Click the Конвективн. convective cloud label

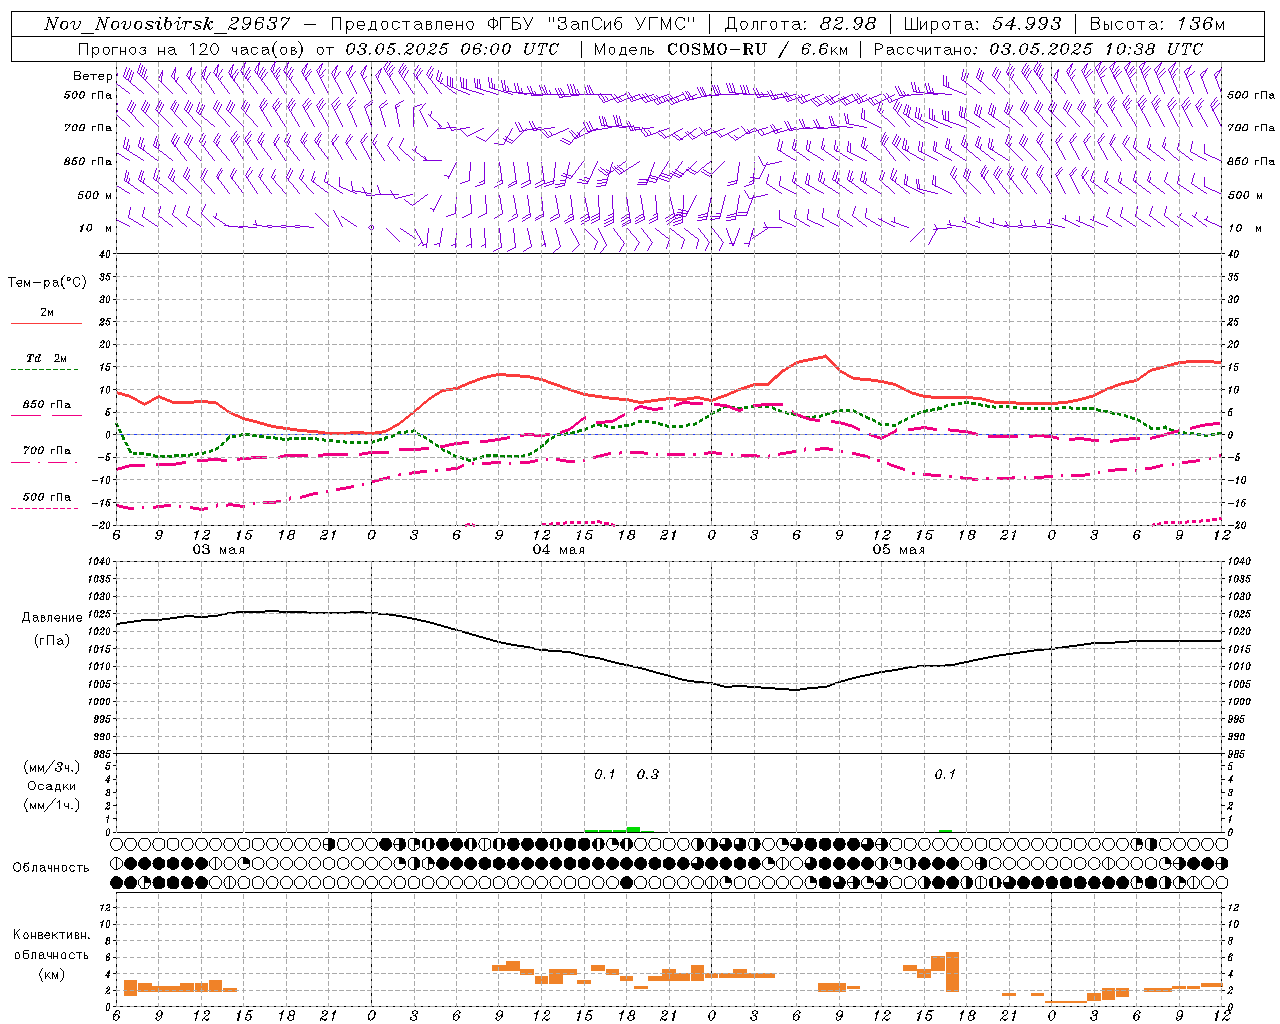click(x=51, y=935)
